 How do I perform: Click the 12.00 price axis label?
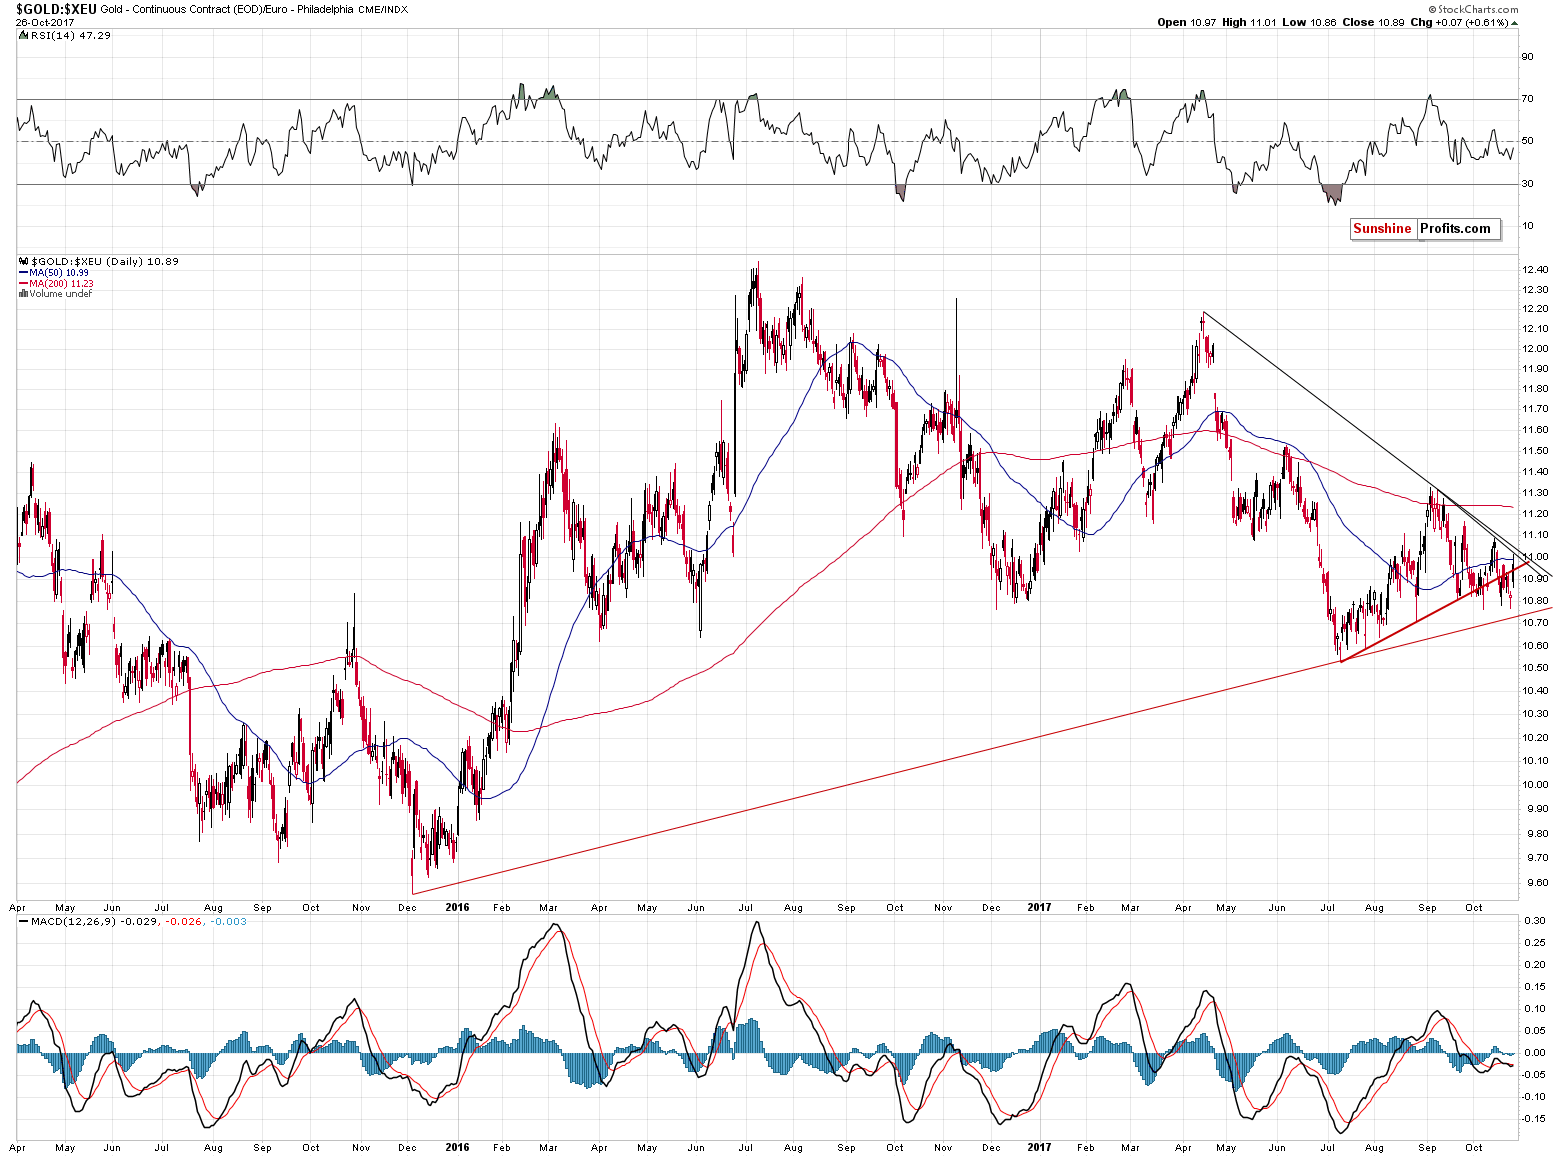click(x=1535, y=348)
